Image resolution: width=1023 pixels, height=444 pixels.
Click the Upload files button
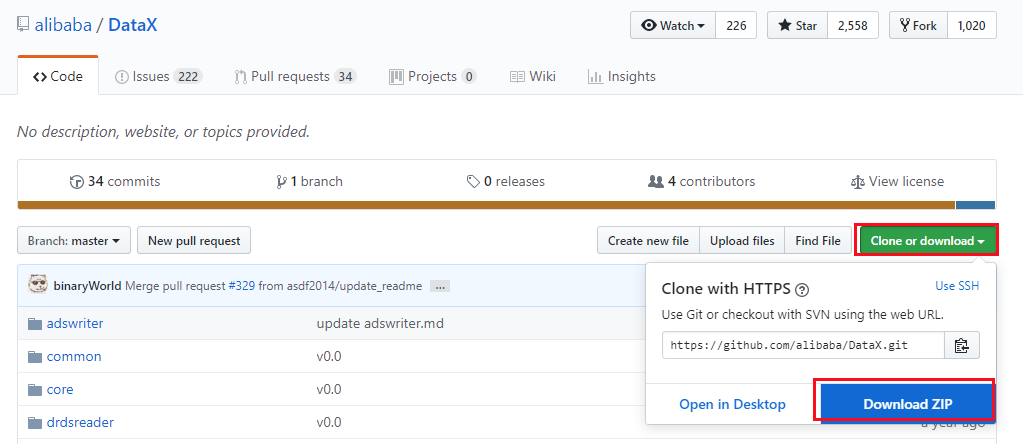742,241
